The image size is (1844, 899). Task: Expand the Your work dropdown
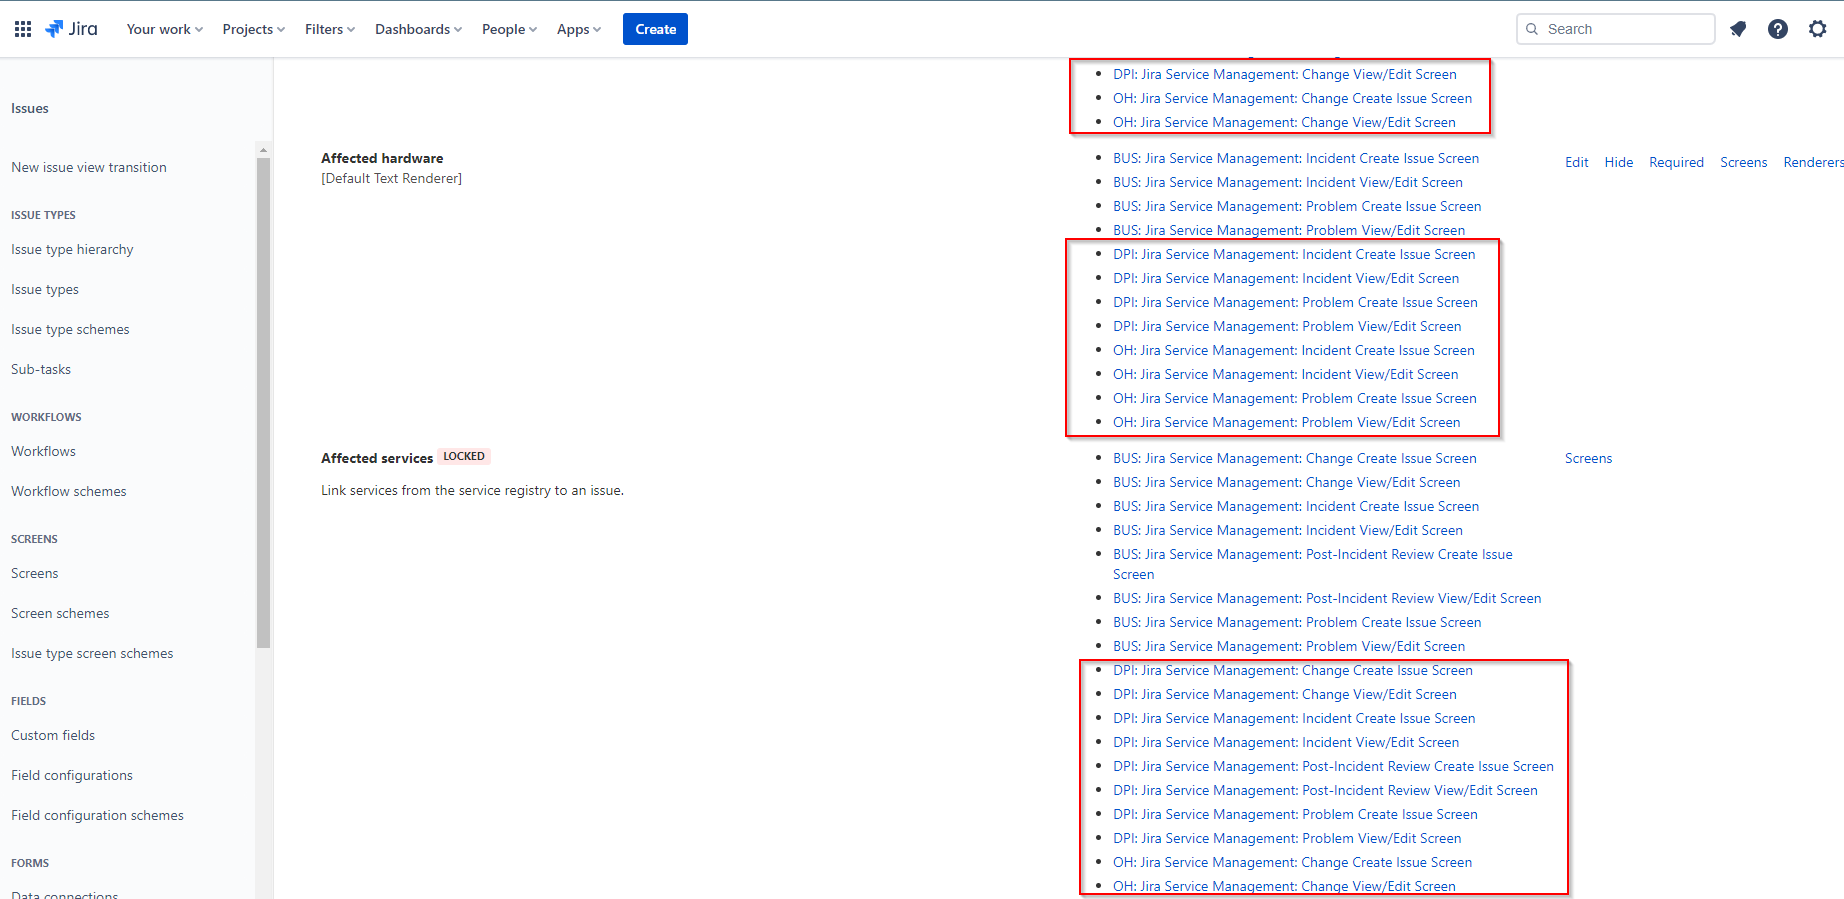(x=165, y=29)
